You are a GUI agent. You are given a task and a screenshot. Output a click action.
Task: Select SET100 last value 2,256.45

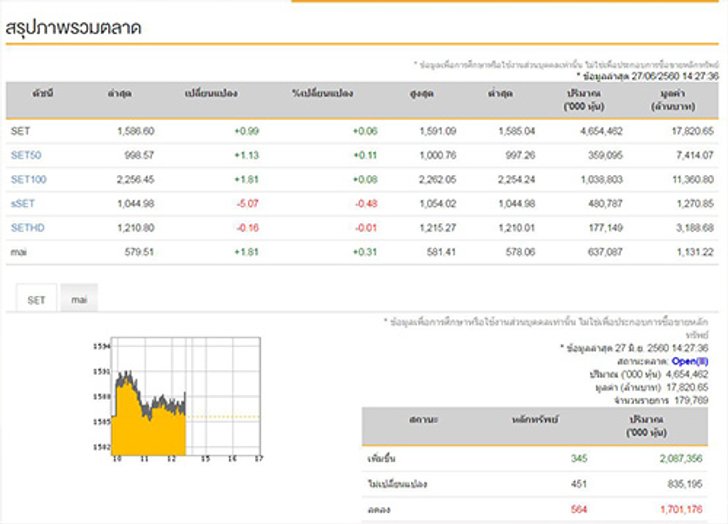[136, 179]
